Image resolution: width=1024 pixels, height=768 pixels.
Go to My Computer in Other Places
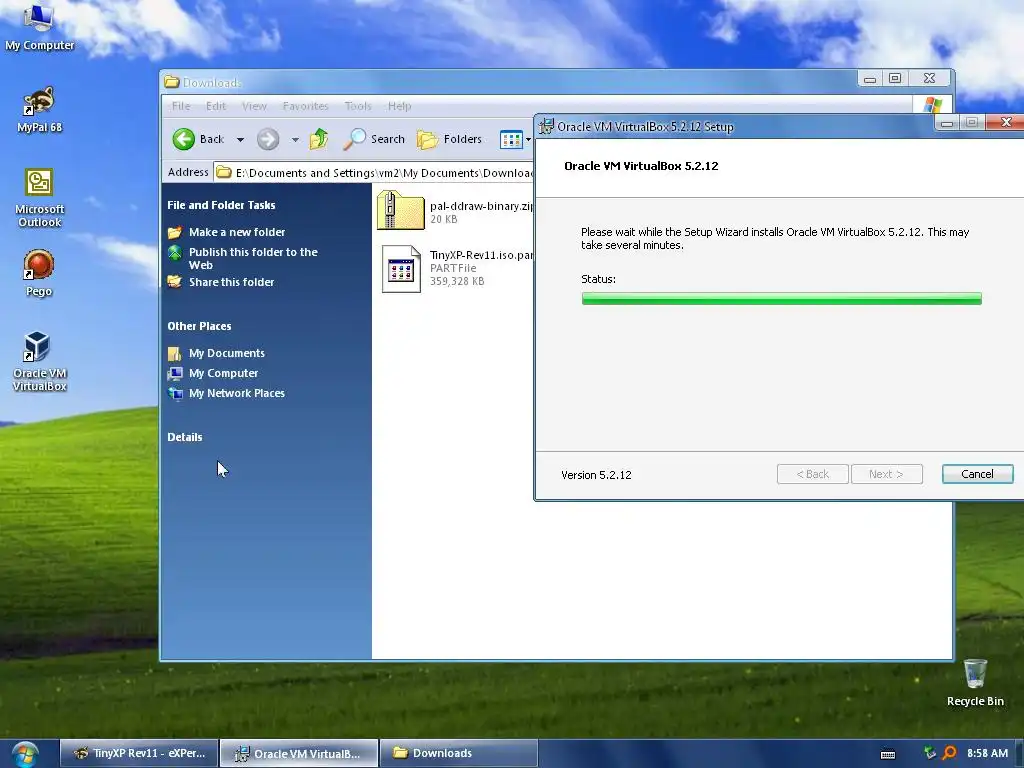pos(223,373)
